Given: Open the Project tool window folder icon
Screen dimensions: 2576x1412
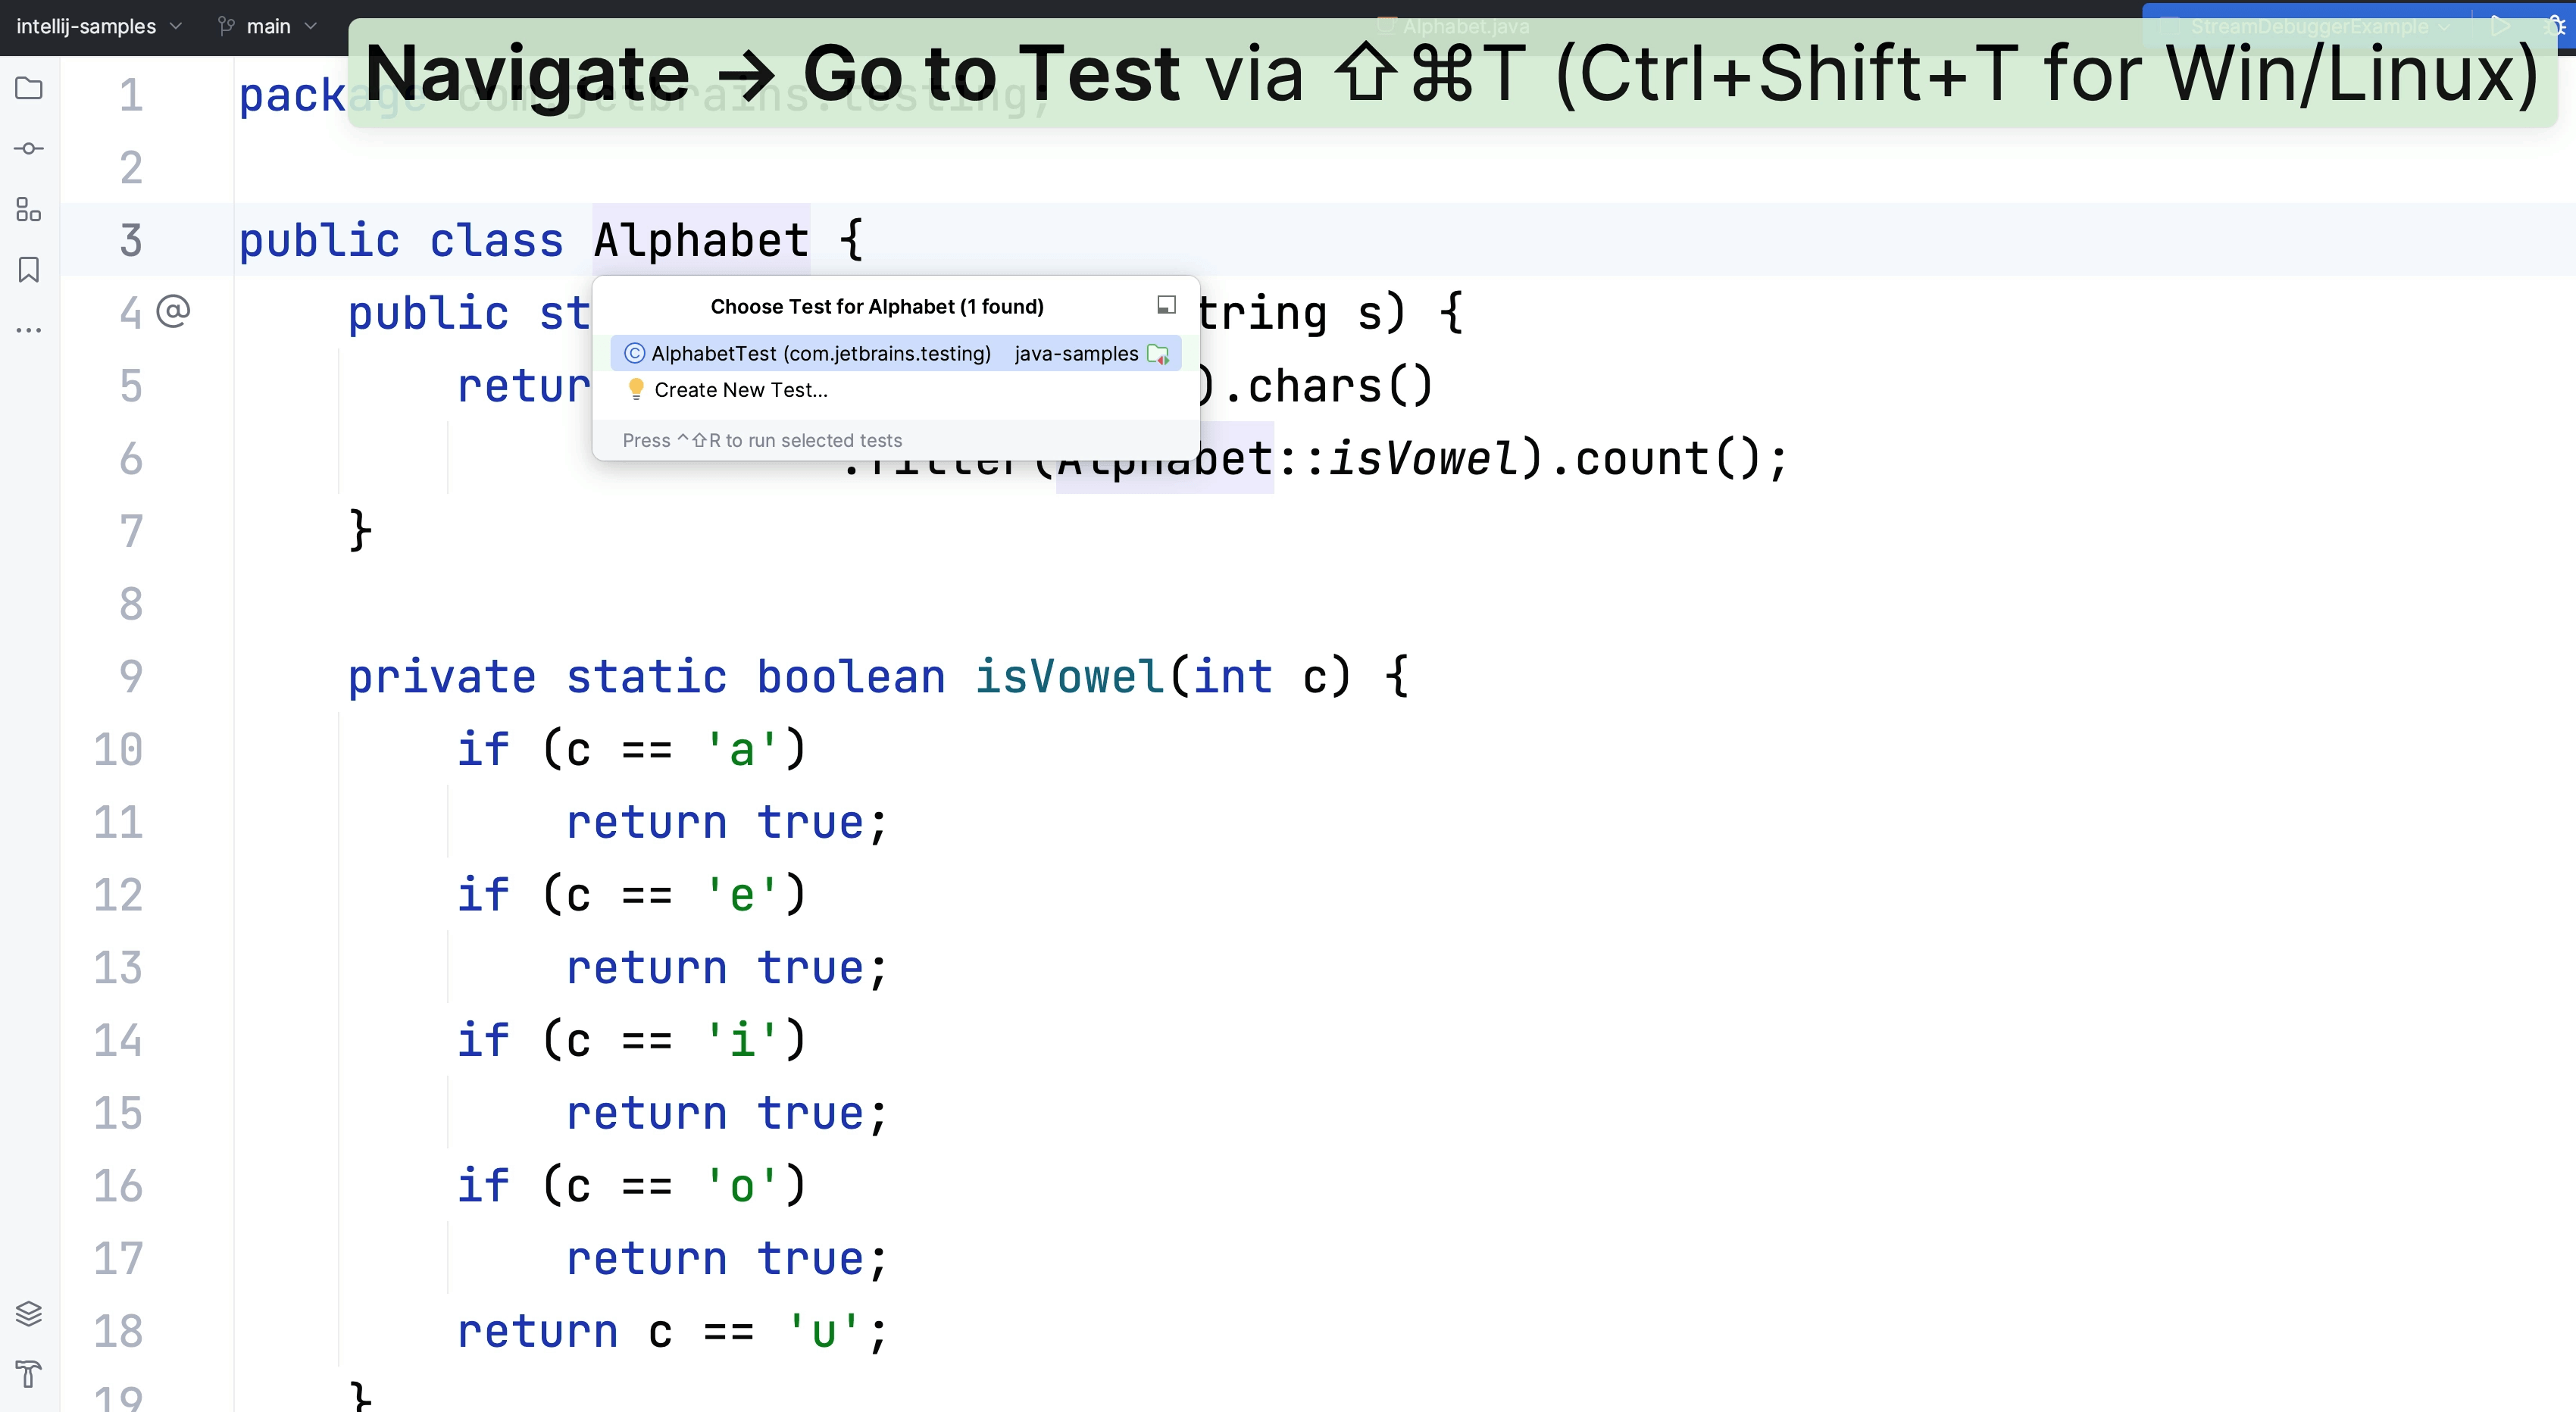Looking at the screenshot, I should pyautogui.click(x=29, y=89).
